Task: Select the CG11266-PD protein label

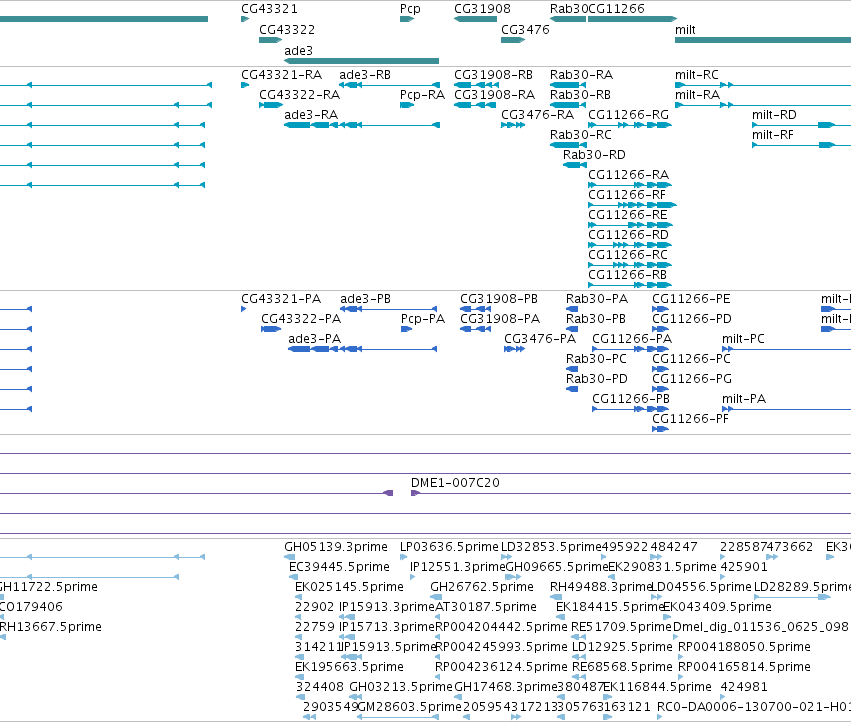Action: click(692, 319)
